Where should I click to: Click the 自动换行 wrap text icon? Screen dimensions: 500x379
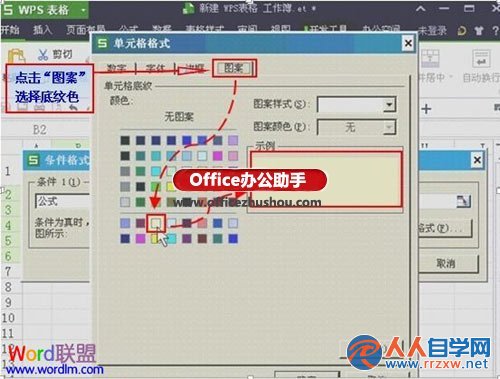[x=481, y=58]
